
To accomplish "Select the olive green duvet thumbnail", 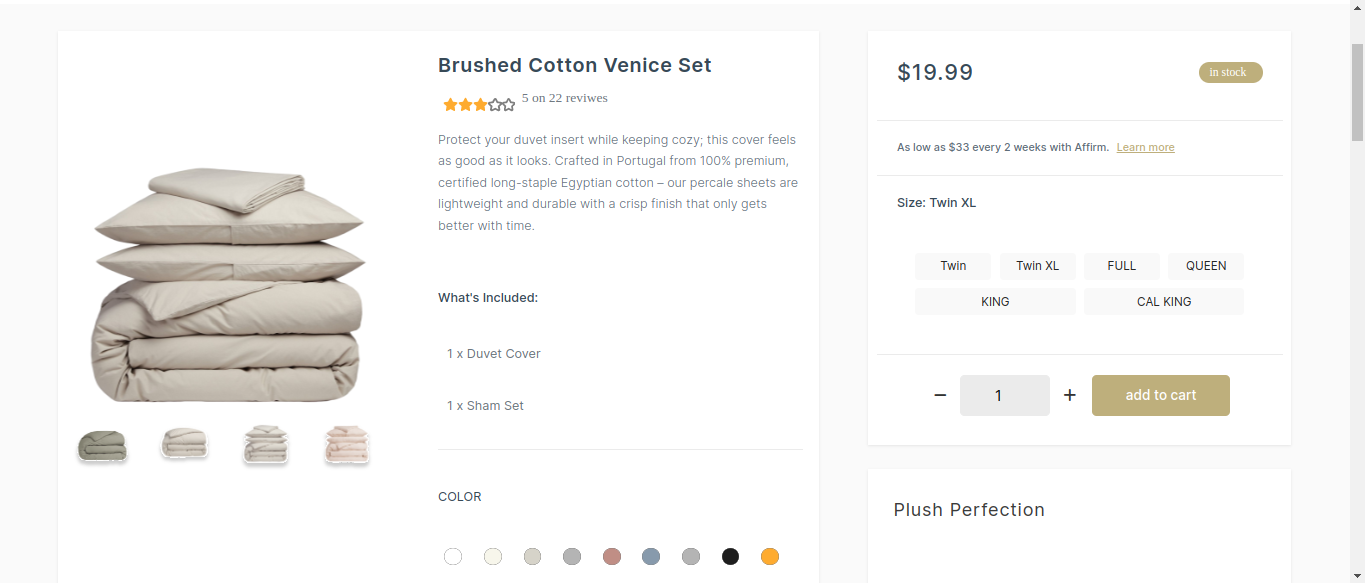I will 102,445.
